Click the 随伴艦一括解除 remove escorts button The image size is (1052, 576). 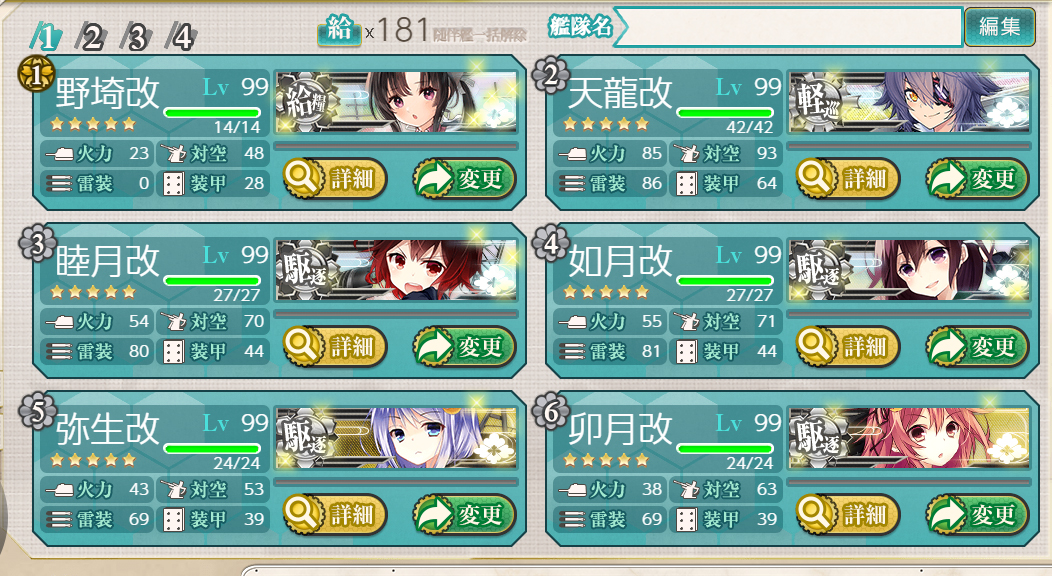[480, 35]
